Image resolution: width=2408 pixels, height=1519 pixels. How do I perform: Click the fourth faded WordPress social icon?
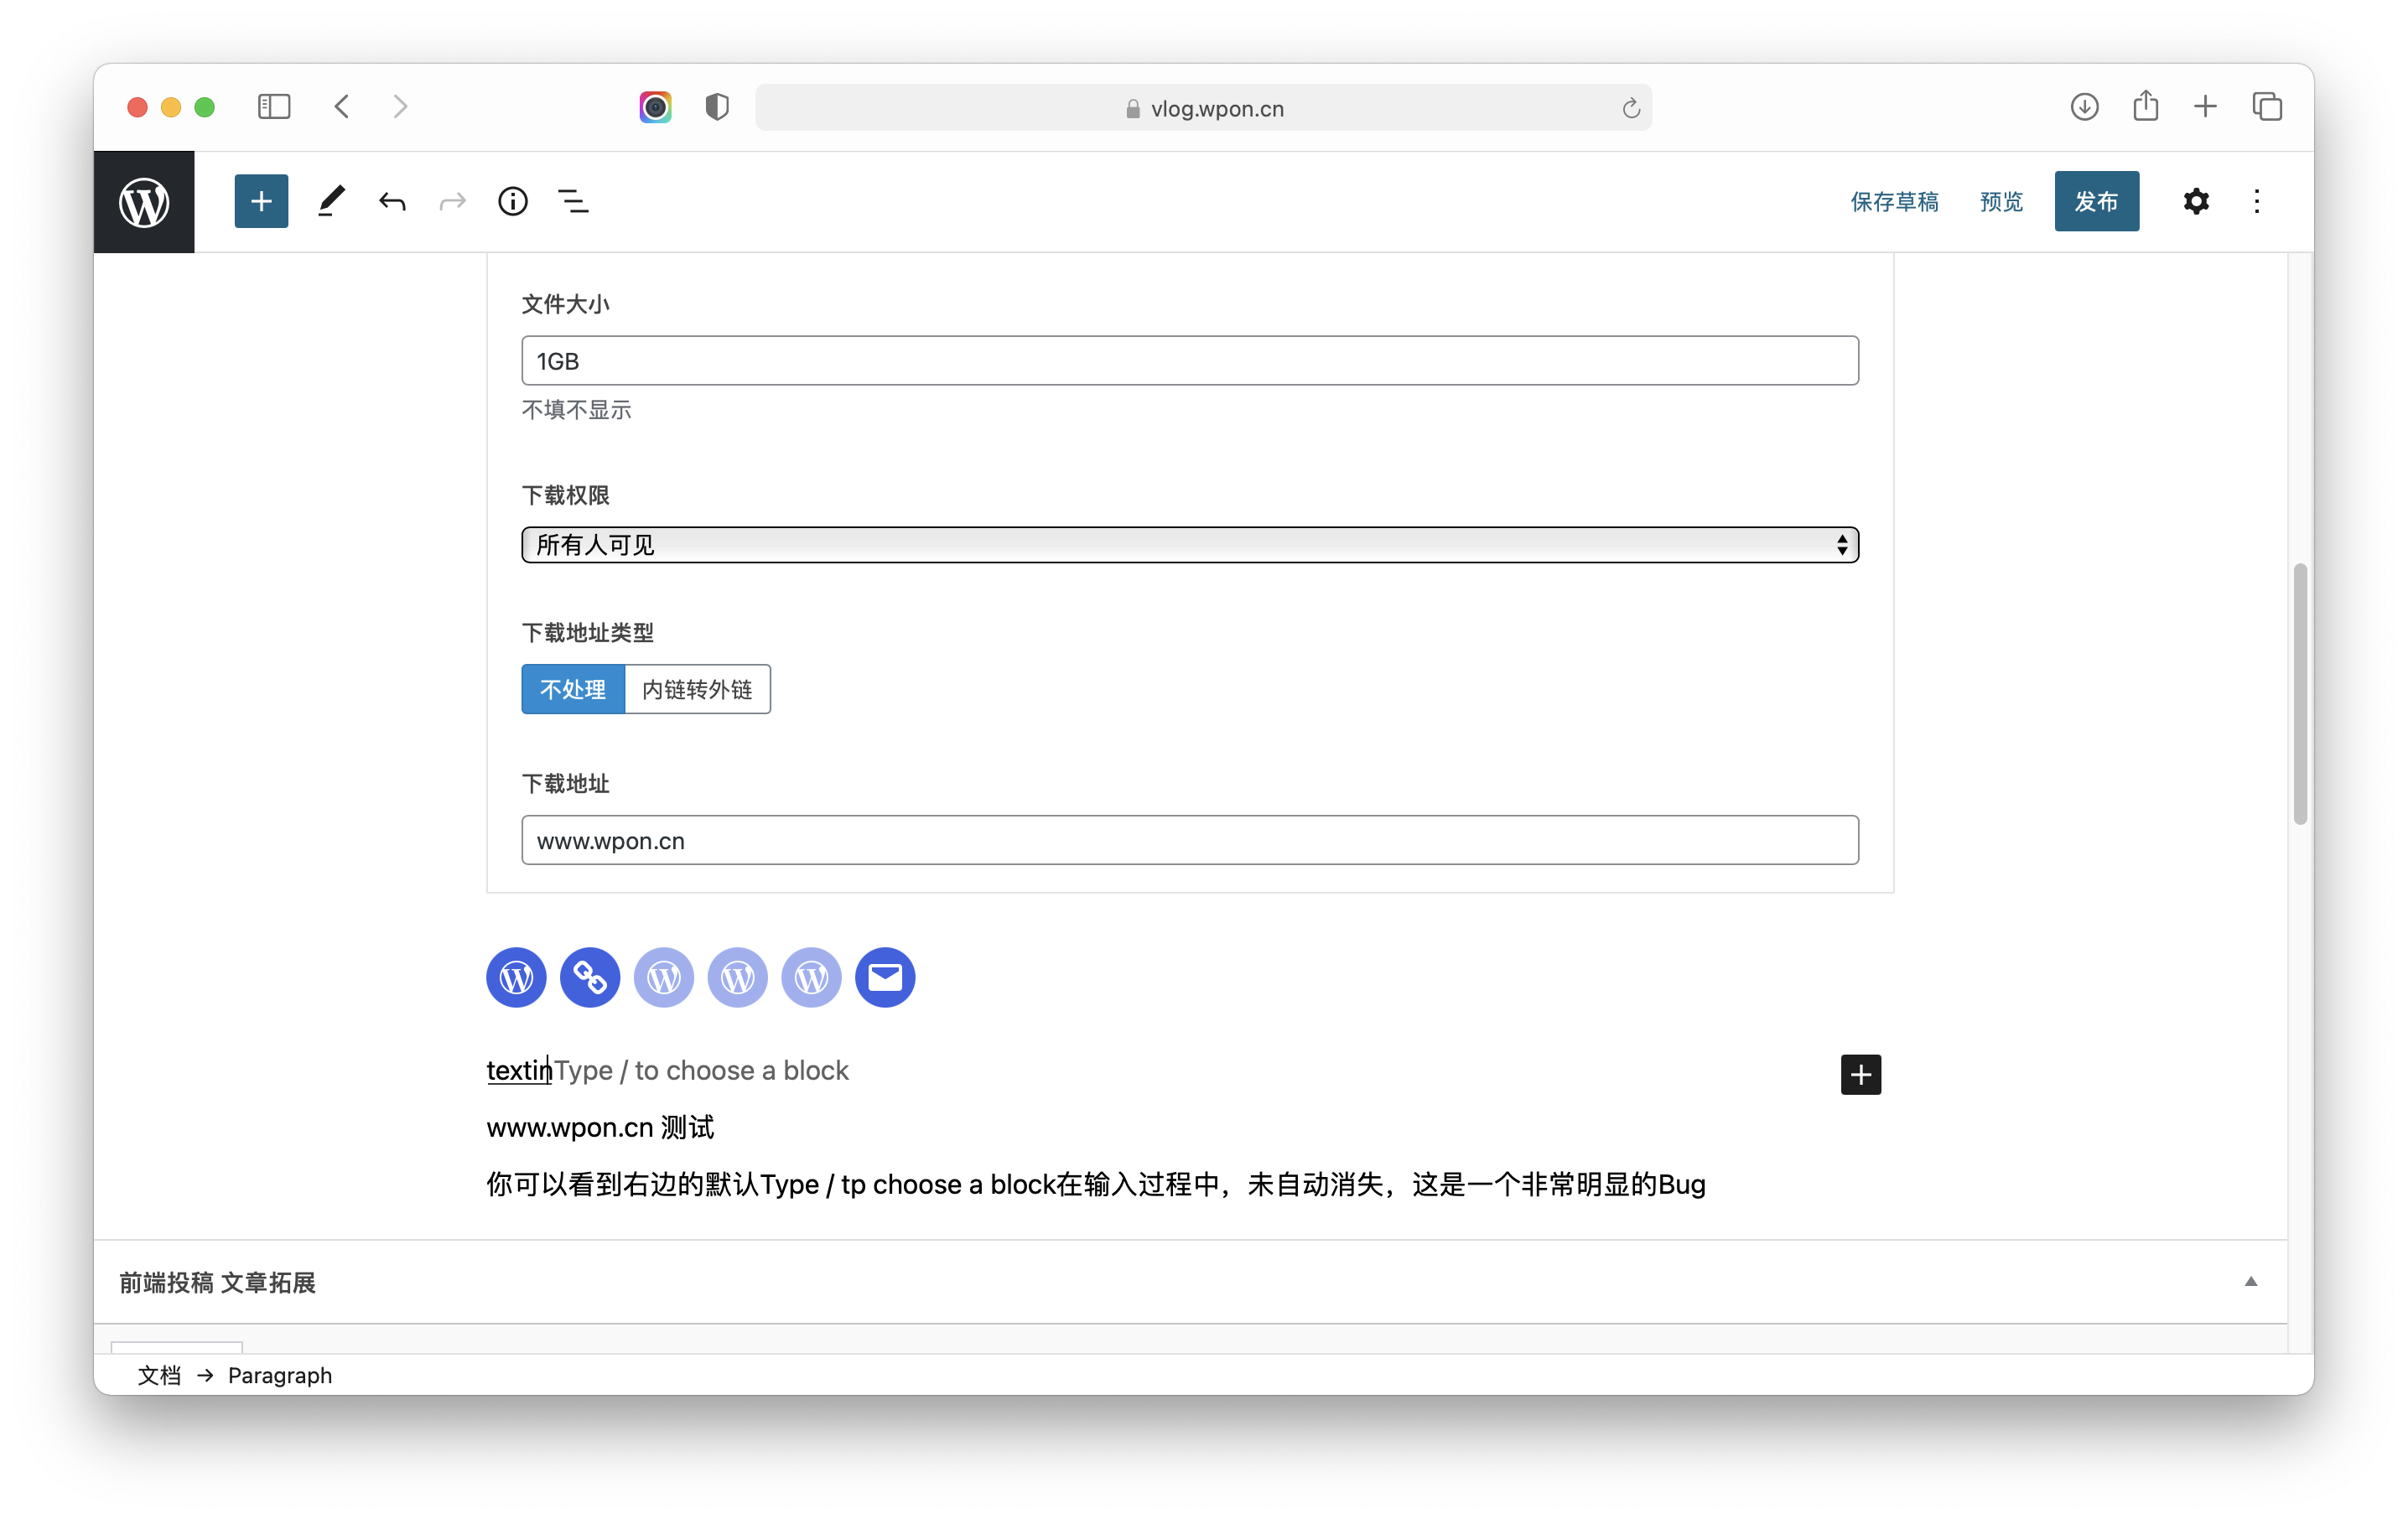pos(738,977)
